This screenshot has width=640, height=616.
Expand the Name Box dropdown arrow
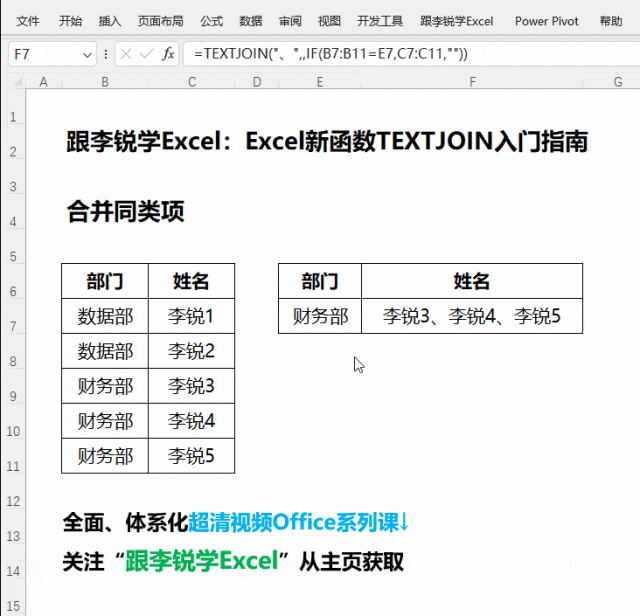click(x=87, y=54)
